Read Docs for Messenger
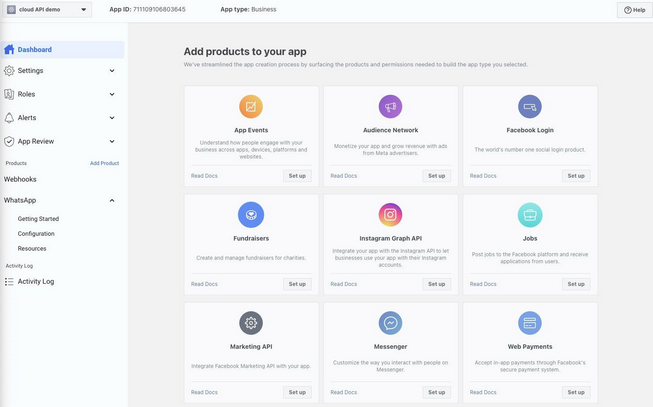Viewport: 653px width, 407px height. pos(344,392)
